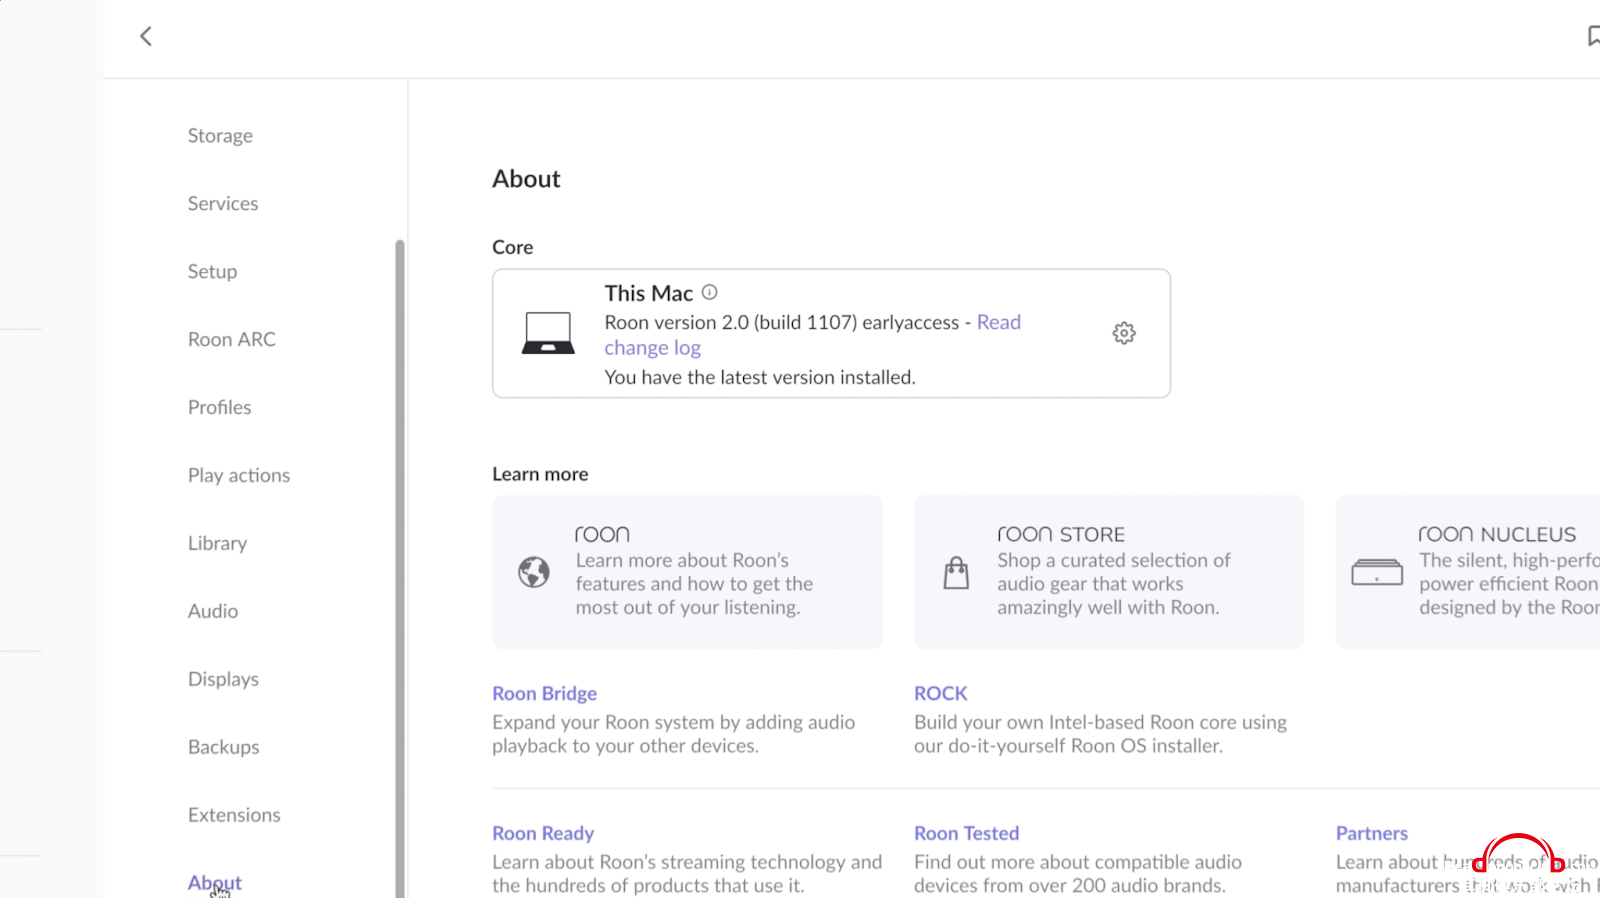Click the 'Core' section heading
The width and height of the screenshot is (1600, 898).
pos(512,248)
